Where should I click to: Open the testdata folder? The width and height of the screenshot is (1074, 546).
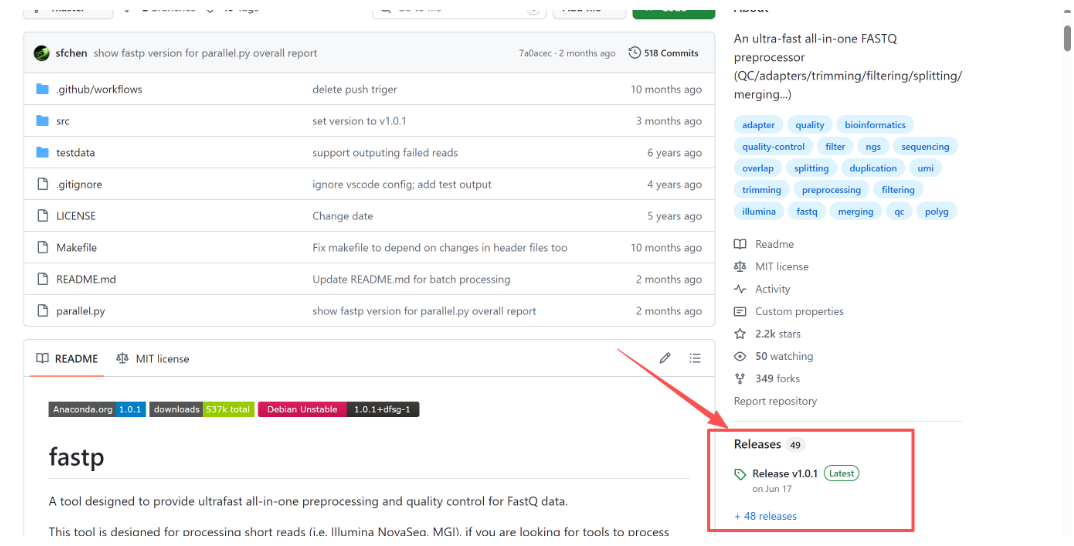(75, 152)
